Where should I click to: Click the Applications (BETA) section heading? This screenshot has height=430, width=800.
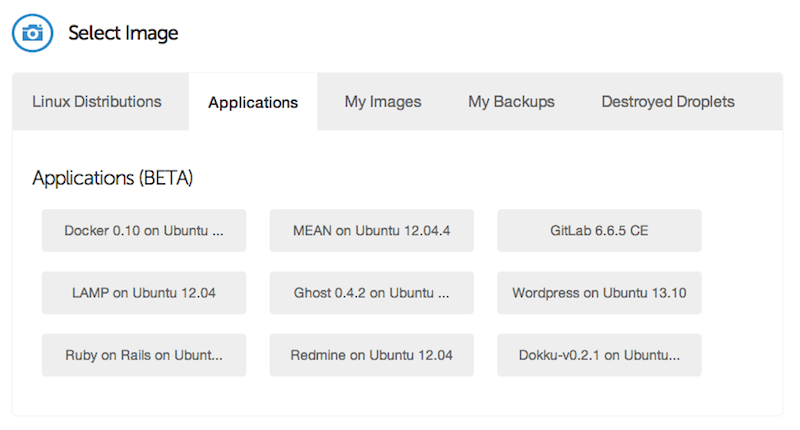point(113,179)
